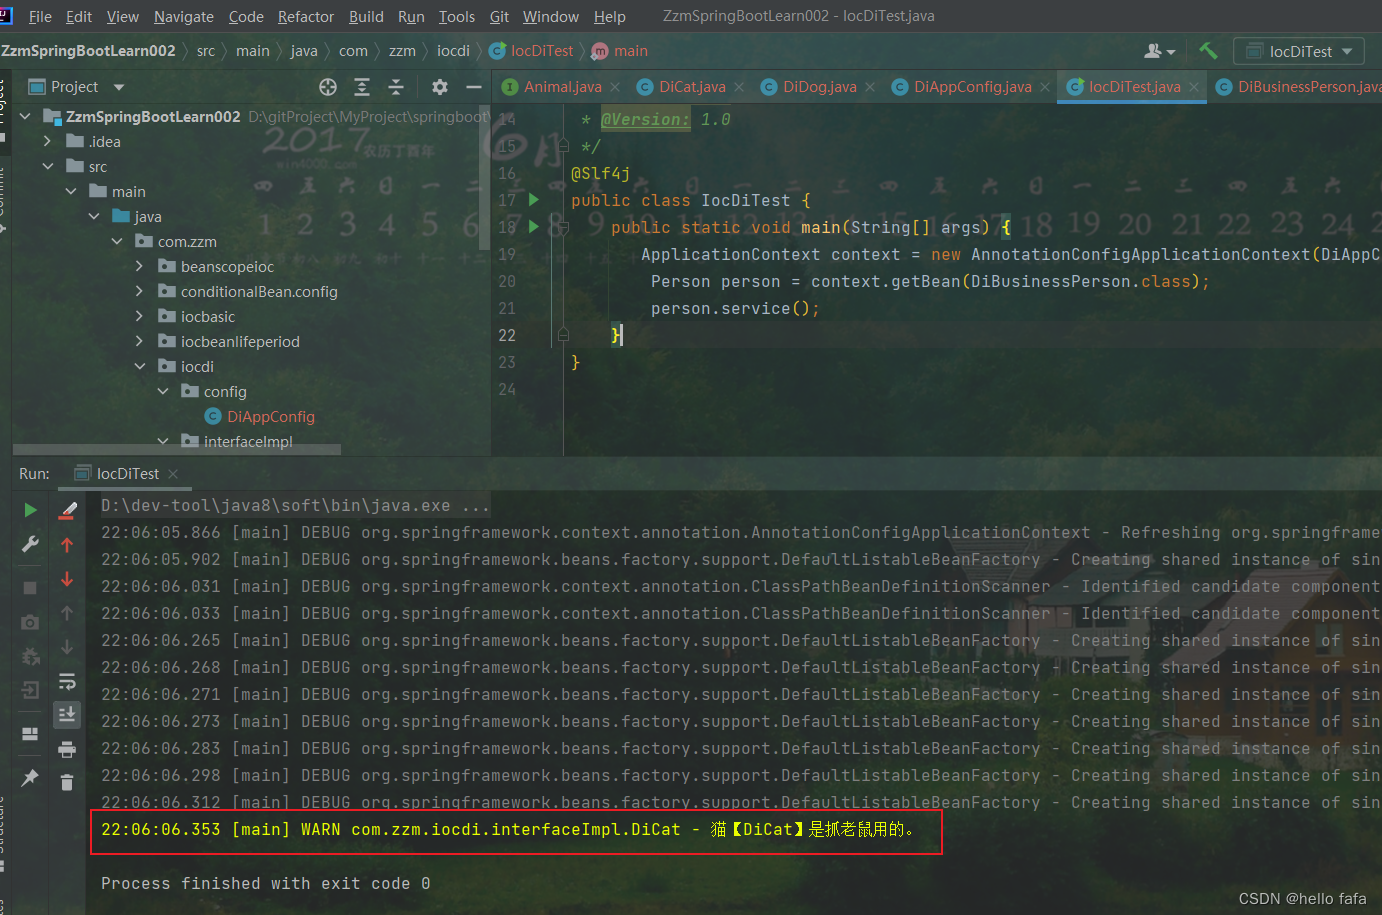Click the layout restore icon in Run sidebar
1382x915 pixels.
(30, 733)
